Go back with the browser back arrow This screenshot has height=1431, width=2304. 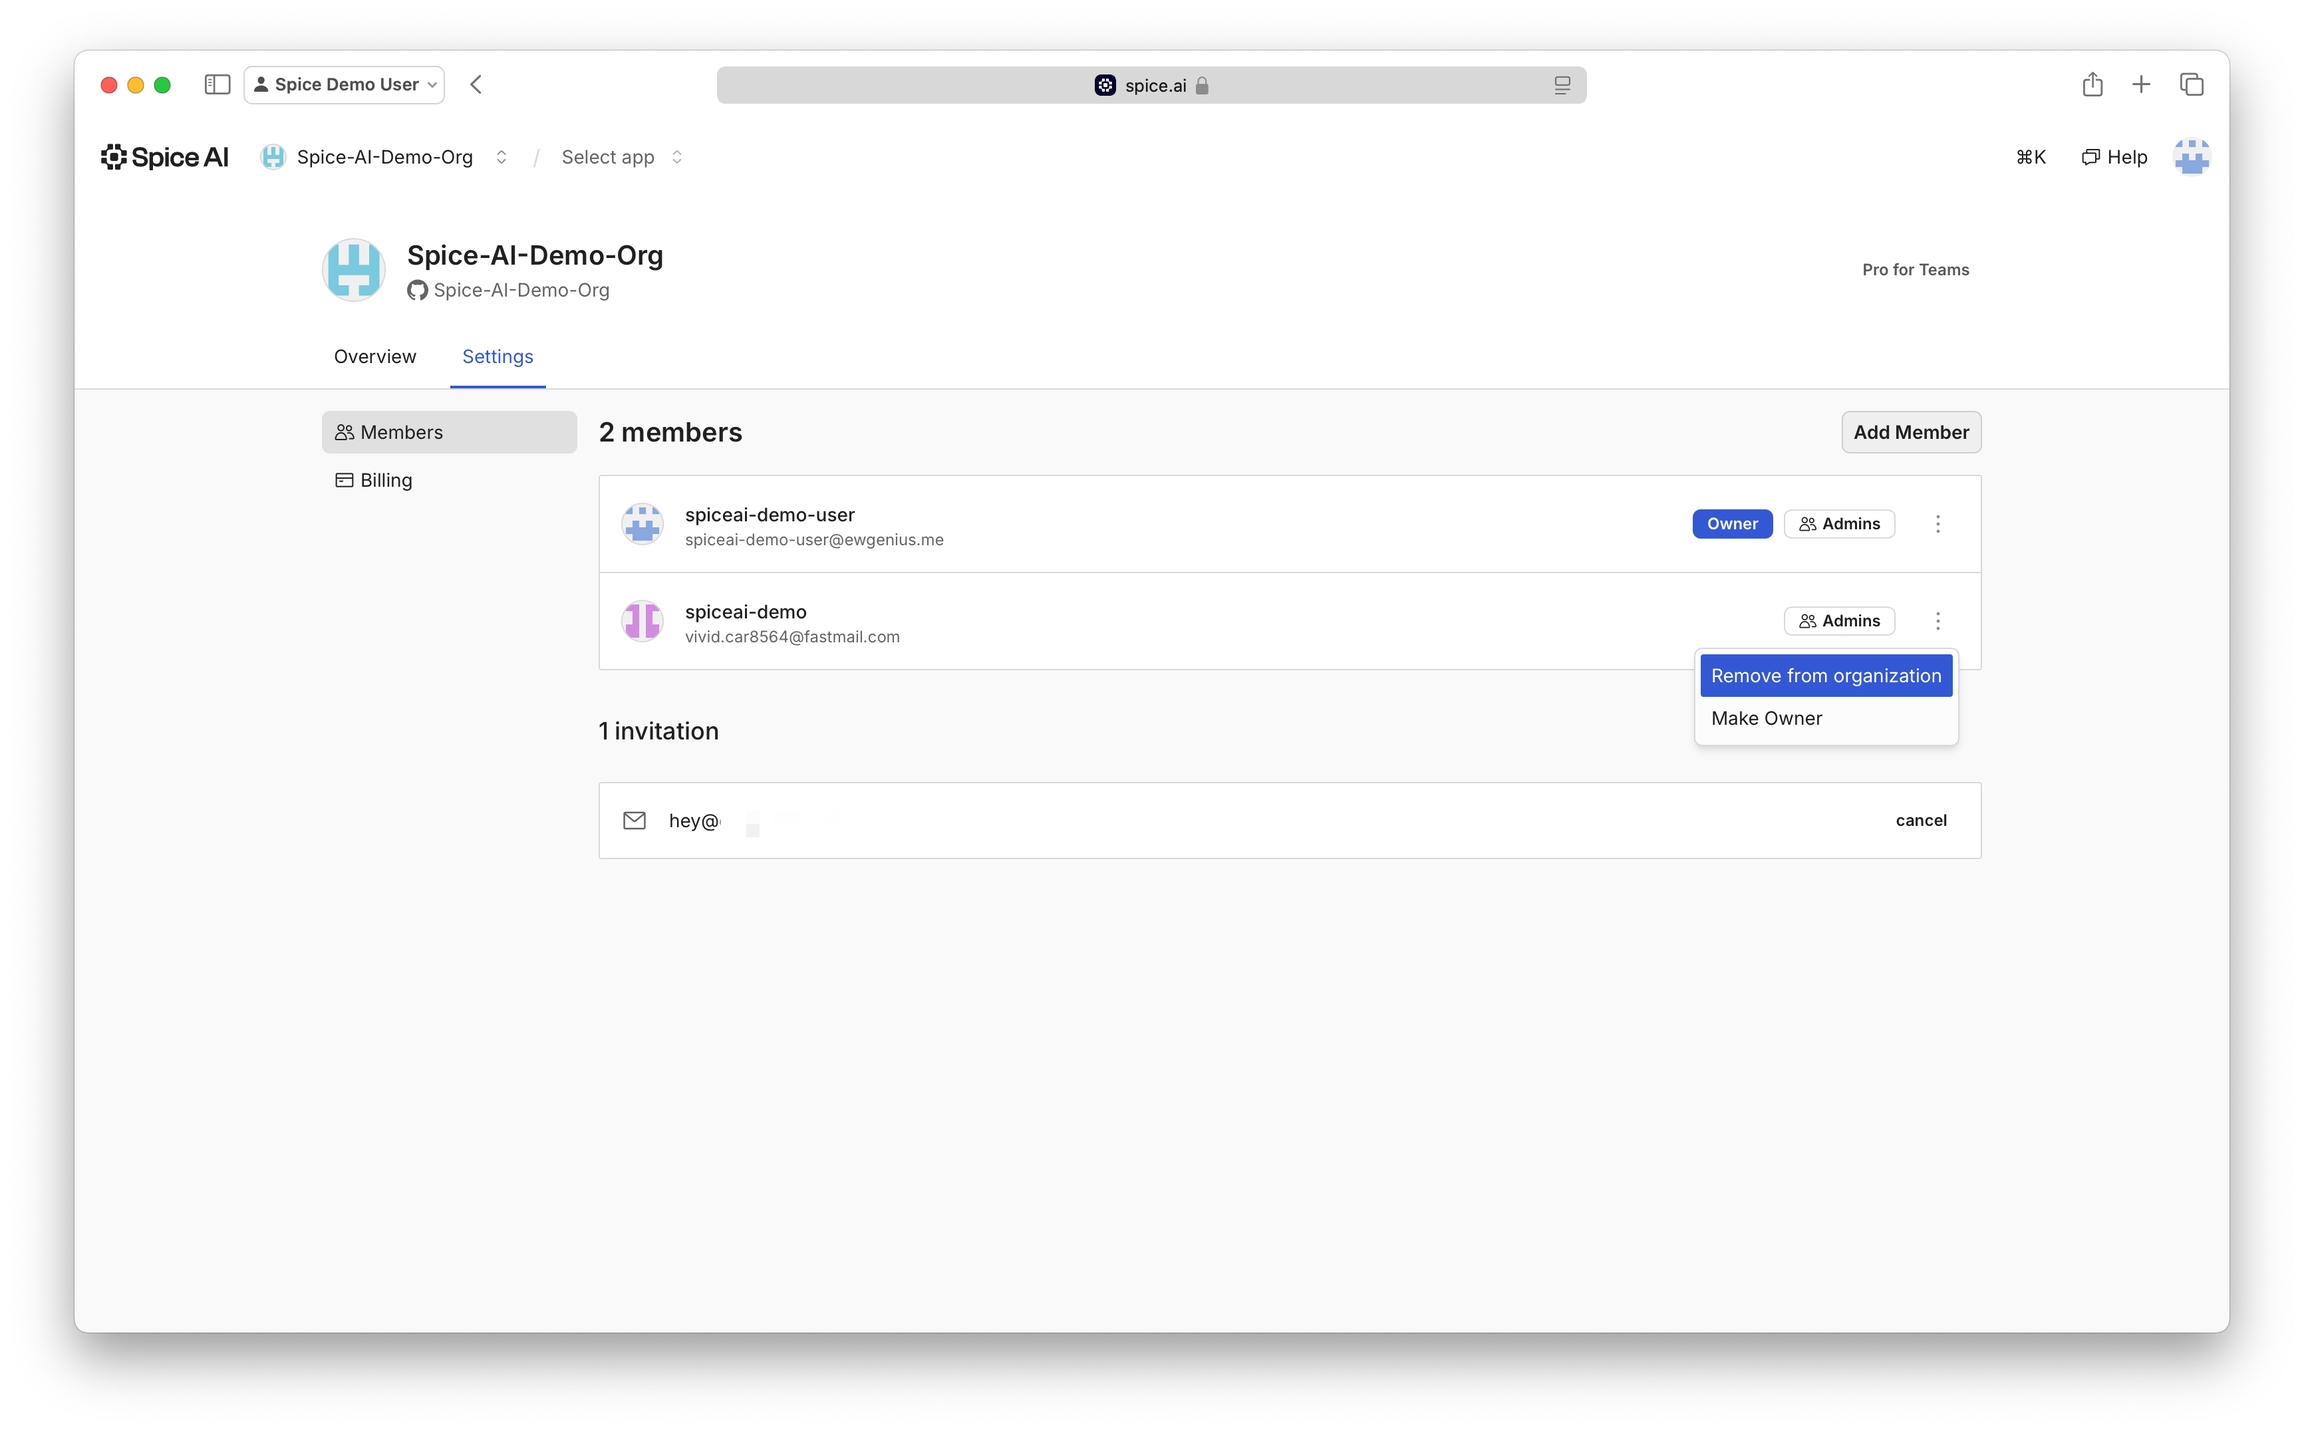point(476,85)
